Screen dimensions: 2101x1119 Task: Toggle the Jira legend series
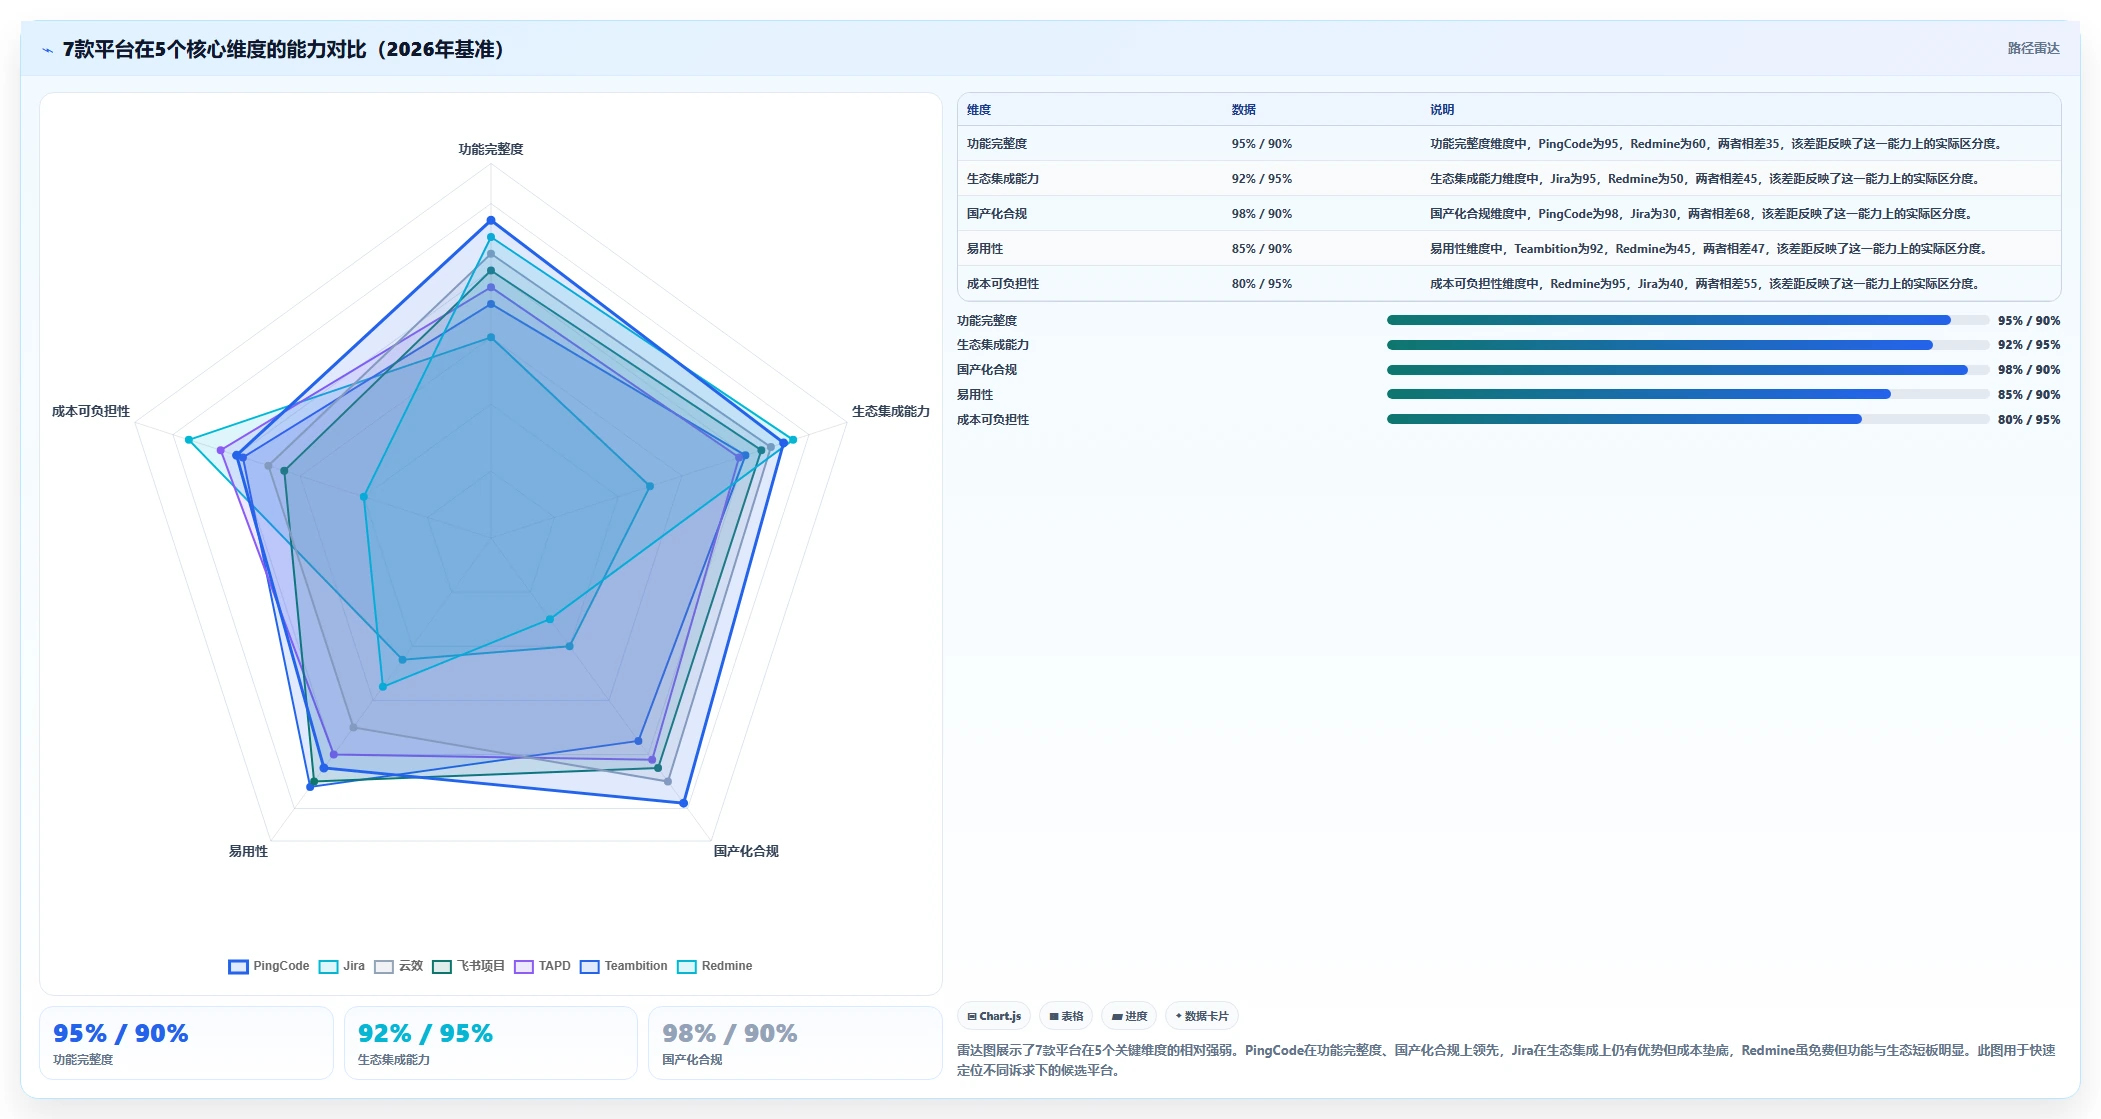pos(342,966)
